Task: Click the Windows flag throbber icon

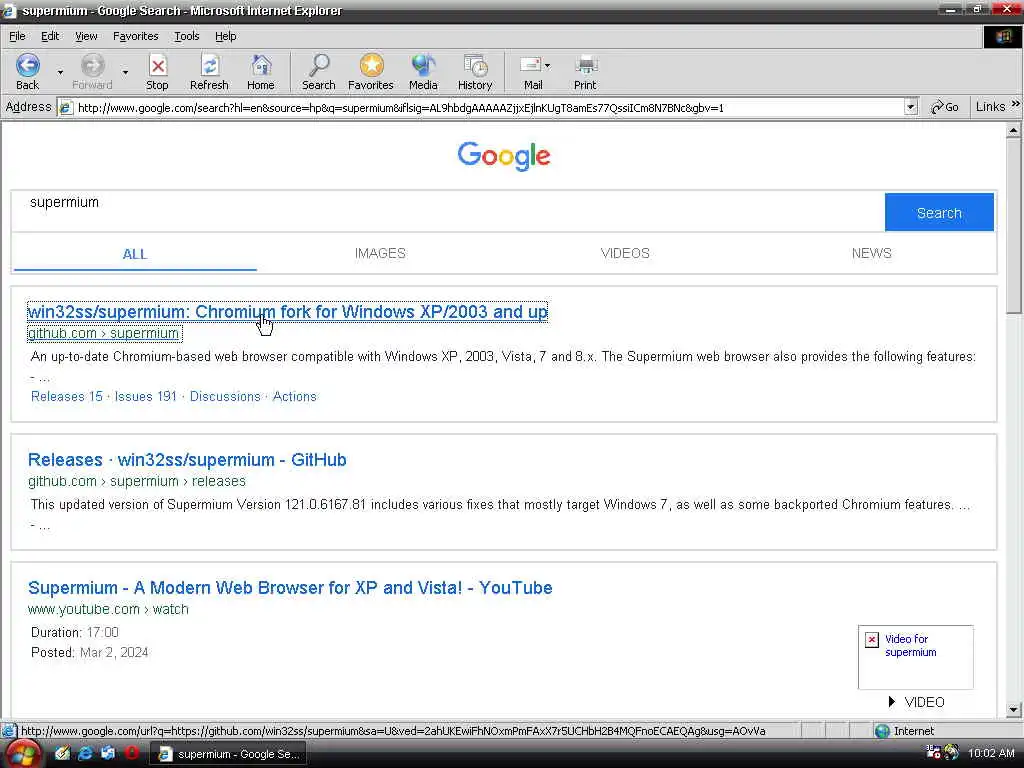Action: click(1002, 37)
